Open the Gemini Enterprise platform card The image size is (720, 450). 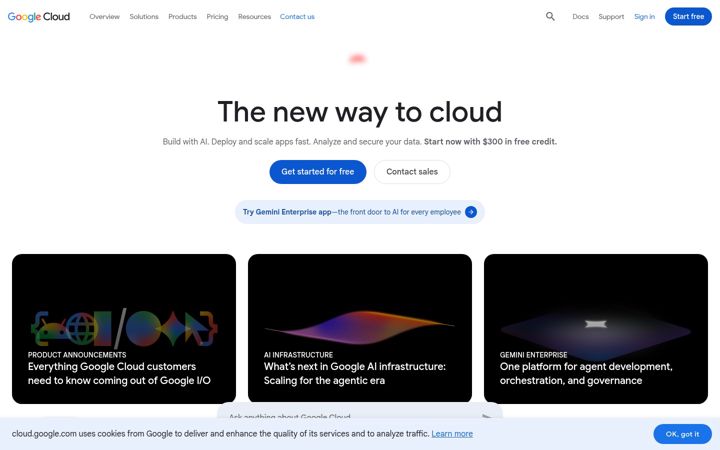[x=596, y=329]
